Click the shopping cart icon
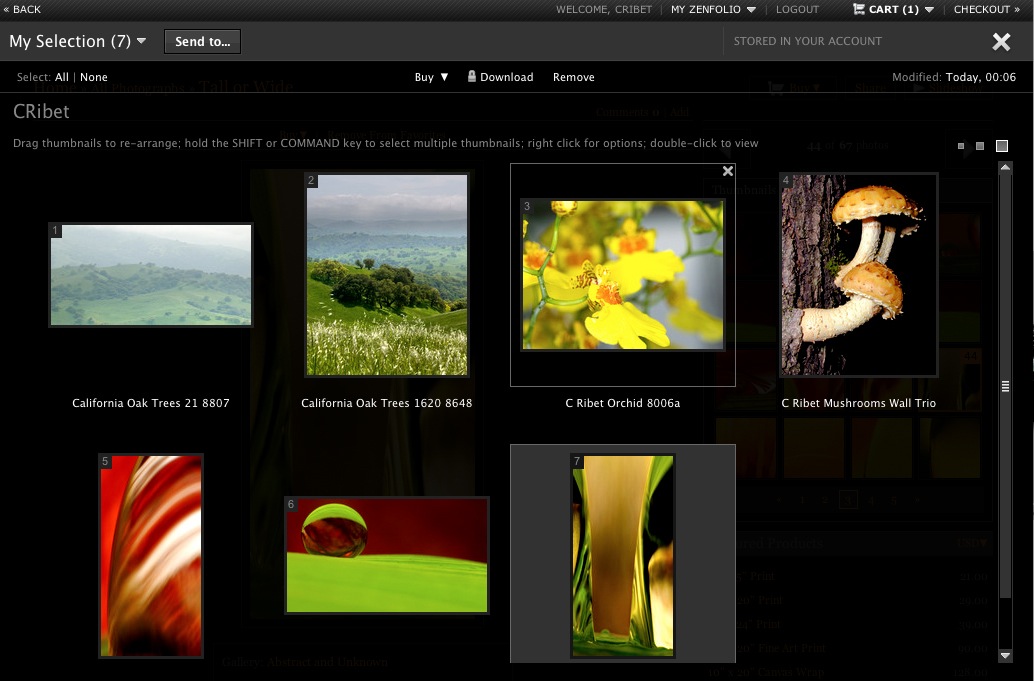 point(858,9)
